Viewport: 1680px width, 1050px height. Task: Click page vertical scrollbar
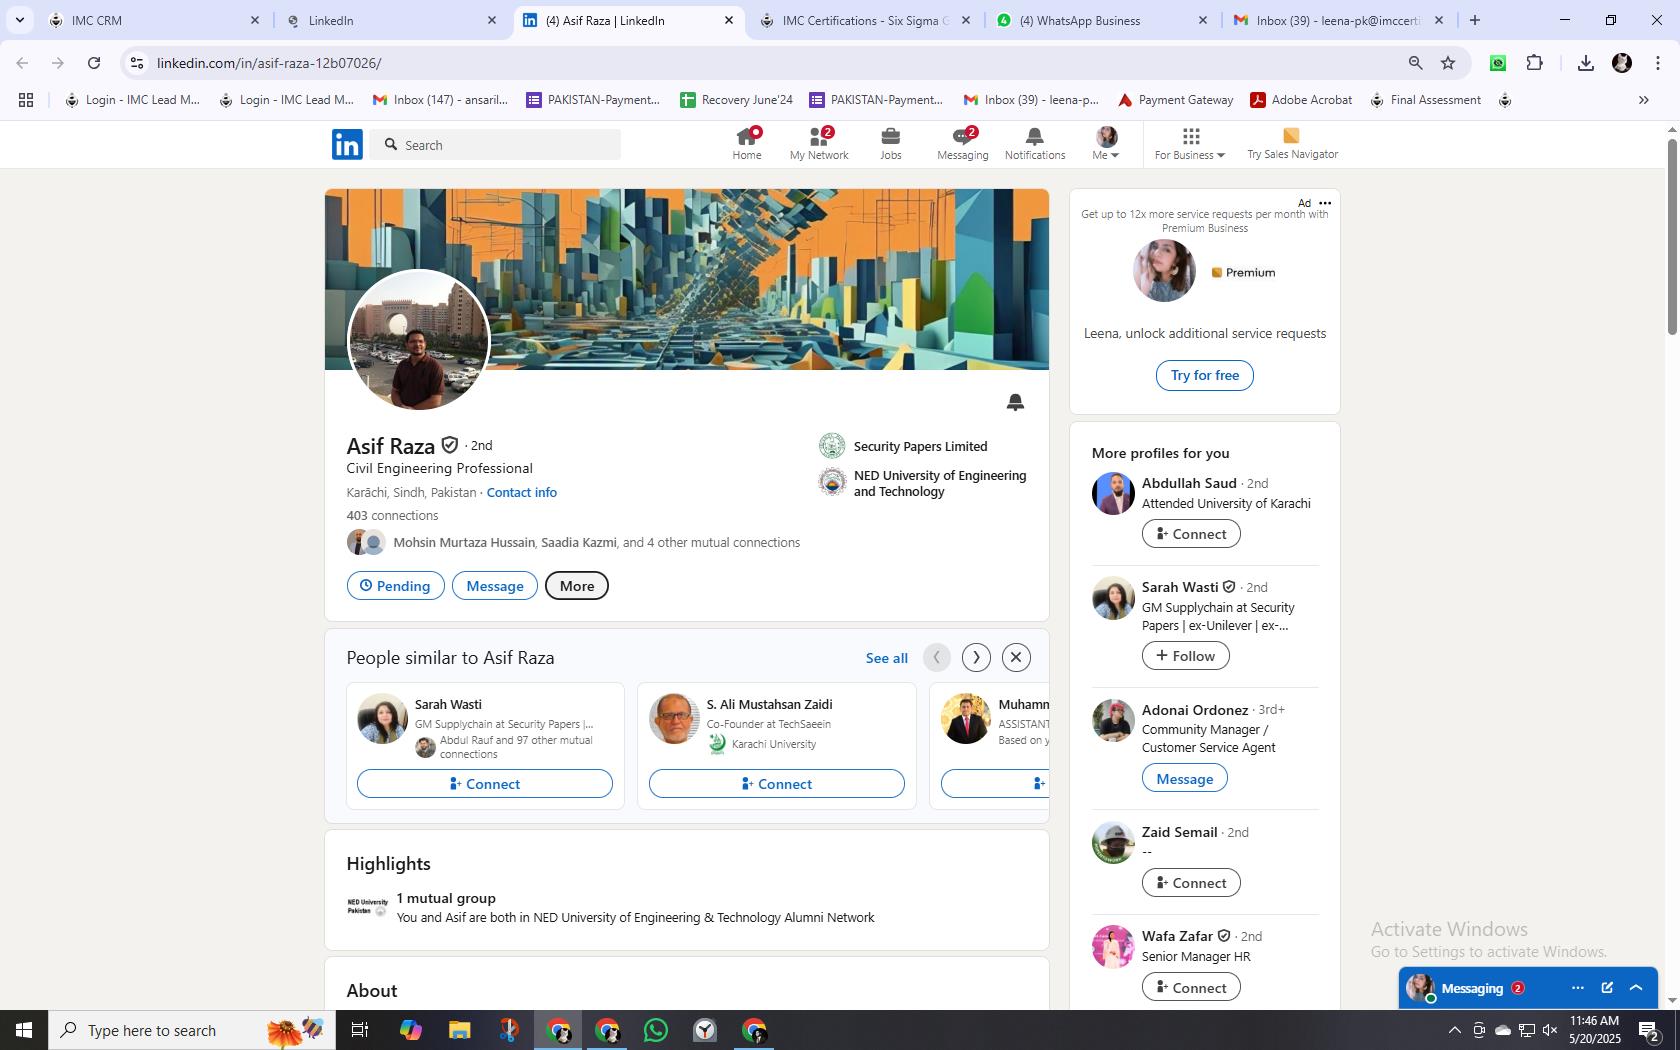click(x=1671, y=237)
